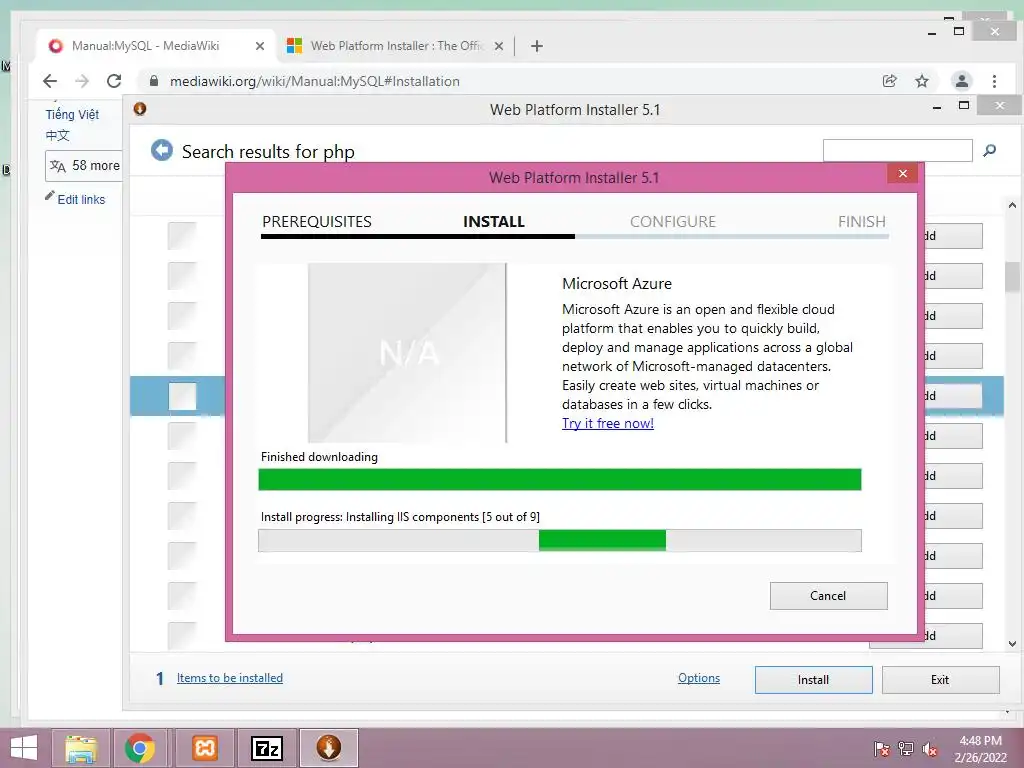
Task: Click the back arrow next to Search results
Action: (161, 150)
